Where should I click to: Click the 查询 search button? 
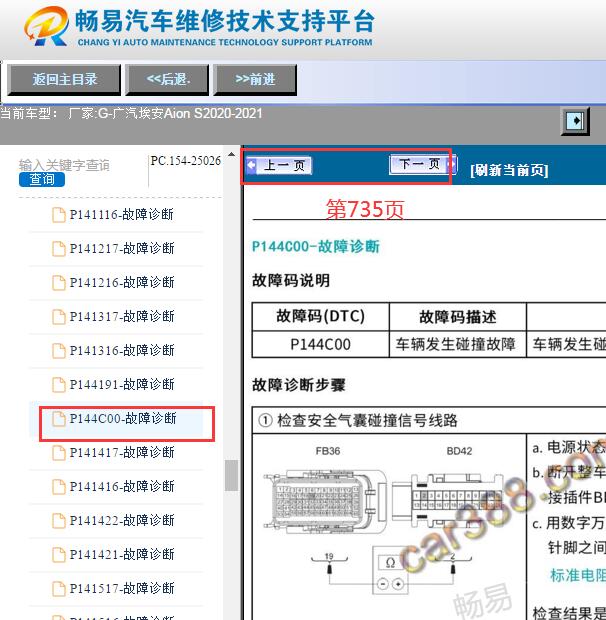tap(42, 180)
